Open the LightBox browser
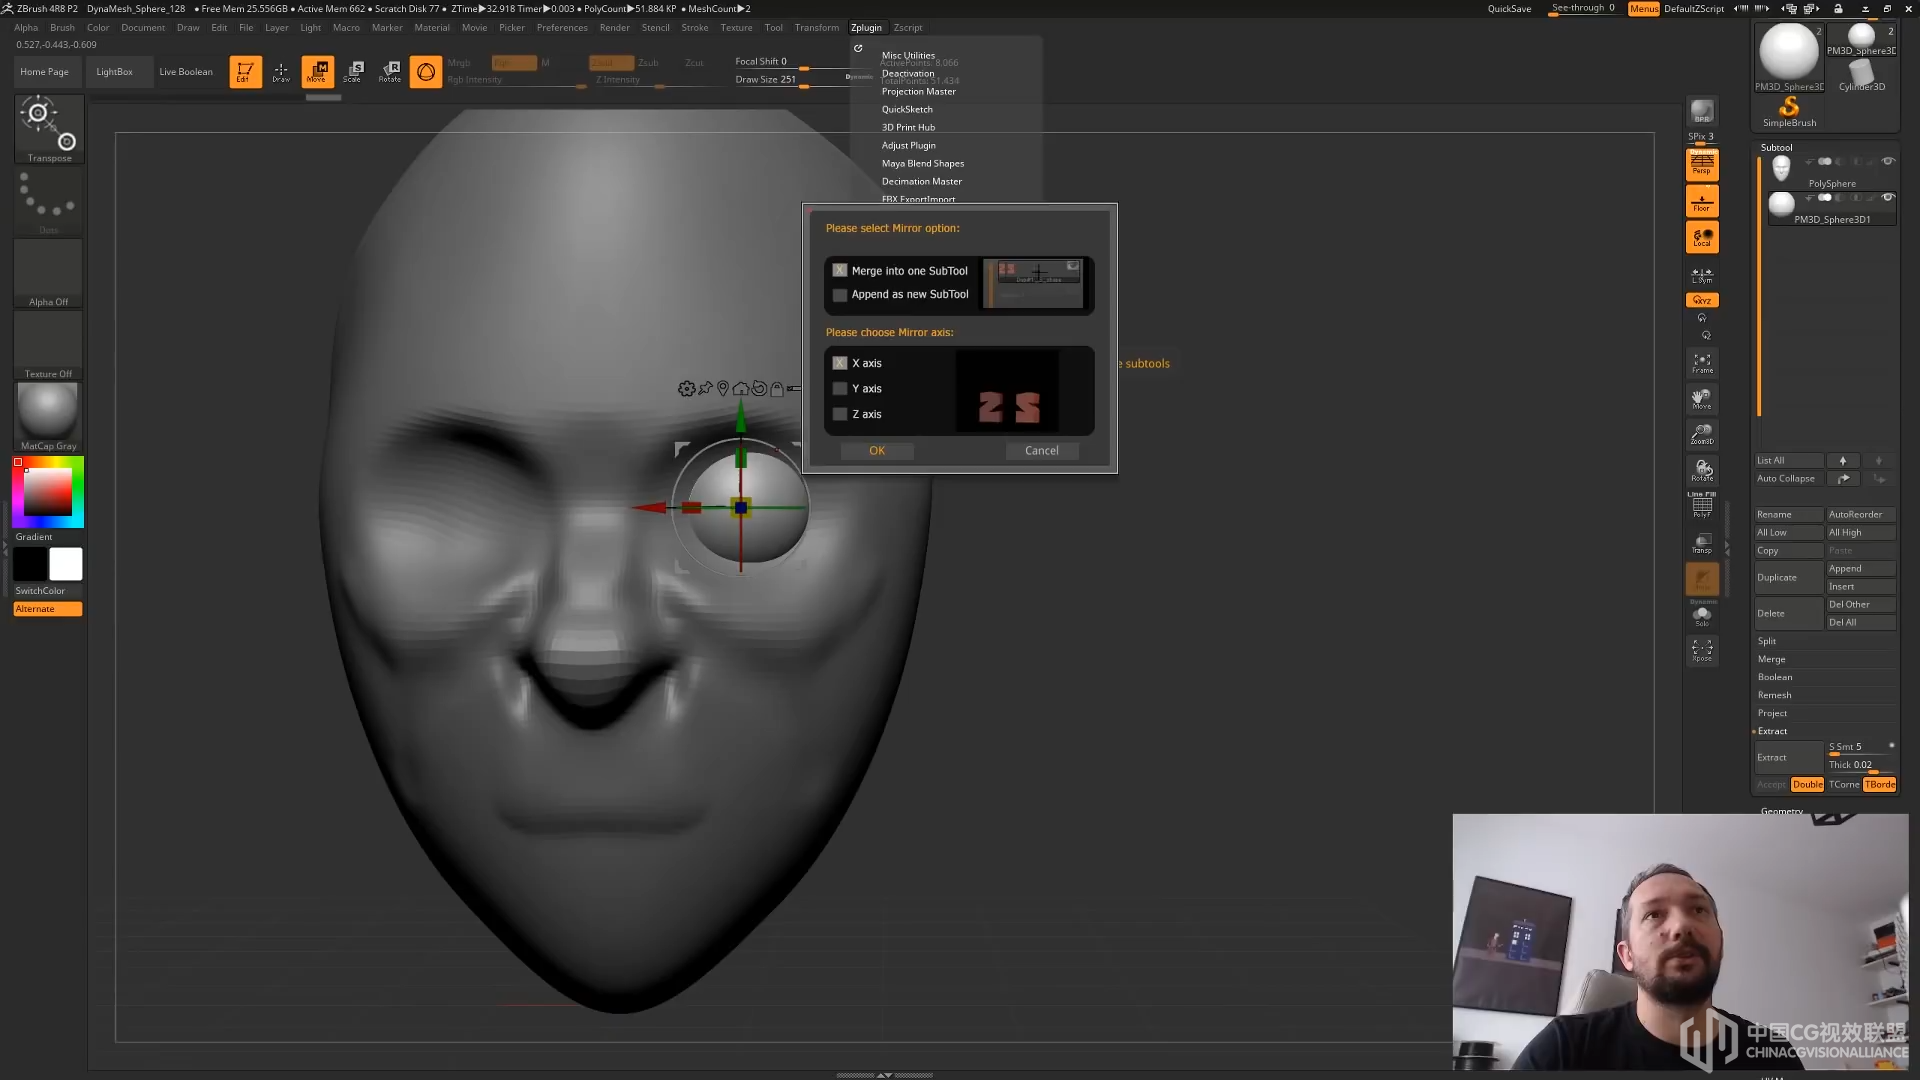Screen dimensions: 1920x1080 [114, 72]
